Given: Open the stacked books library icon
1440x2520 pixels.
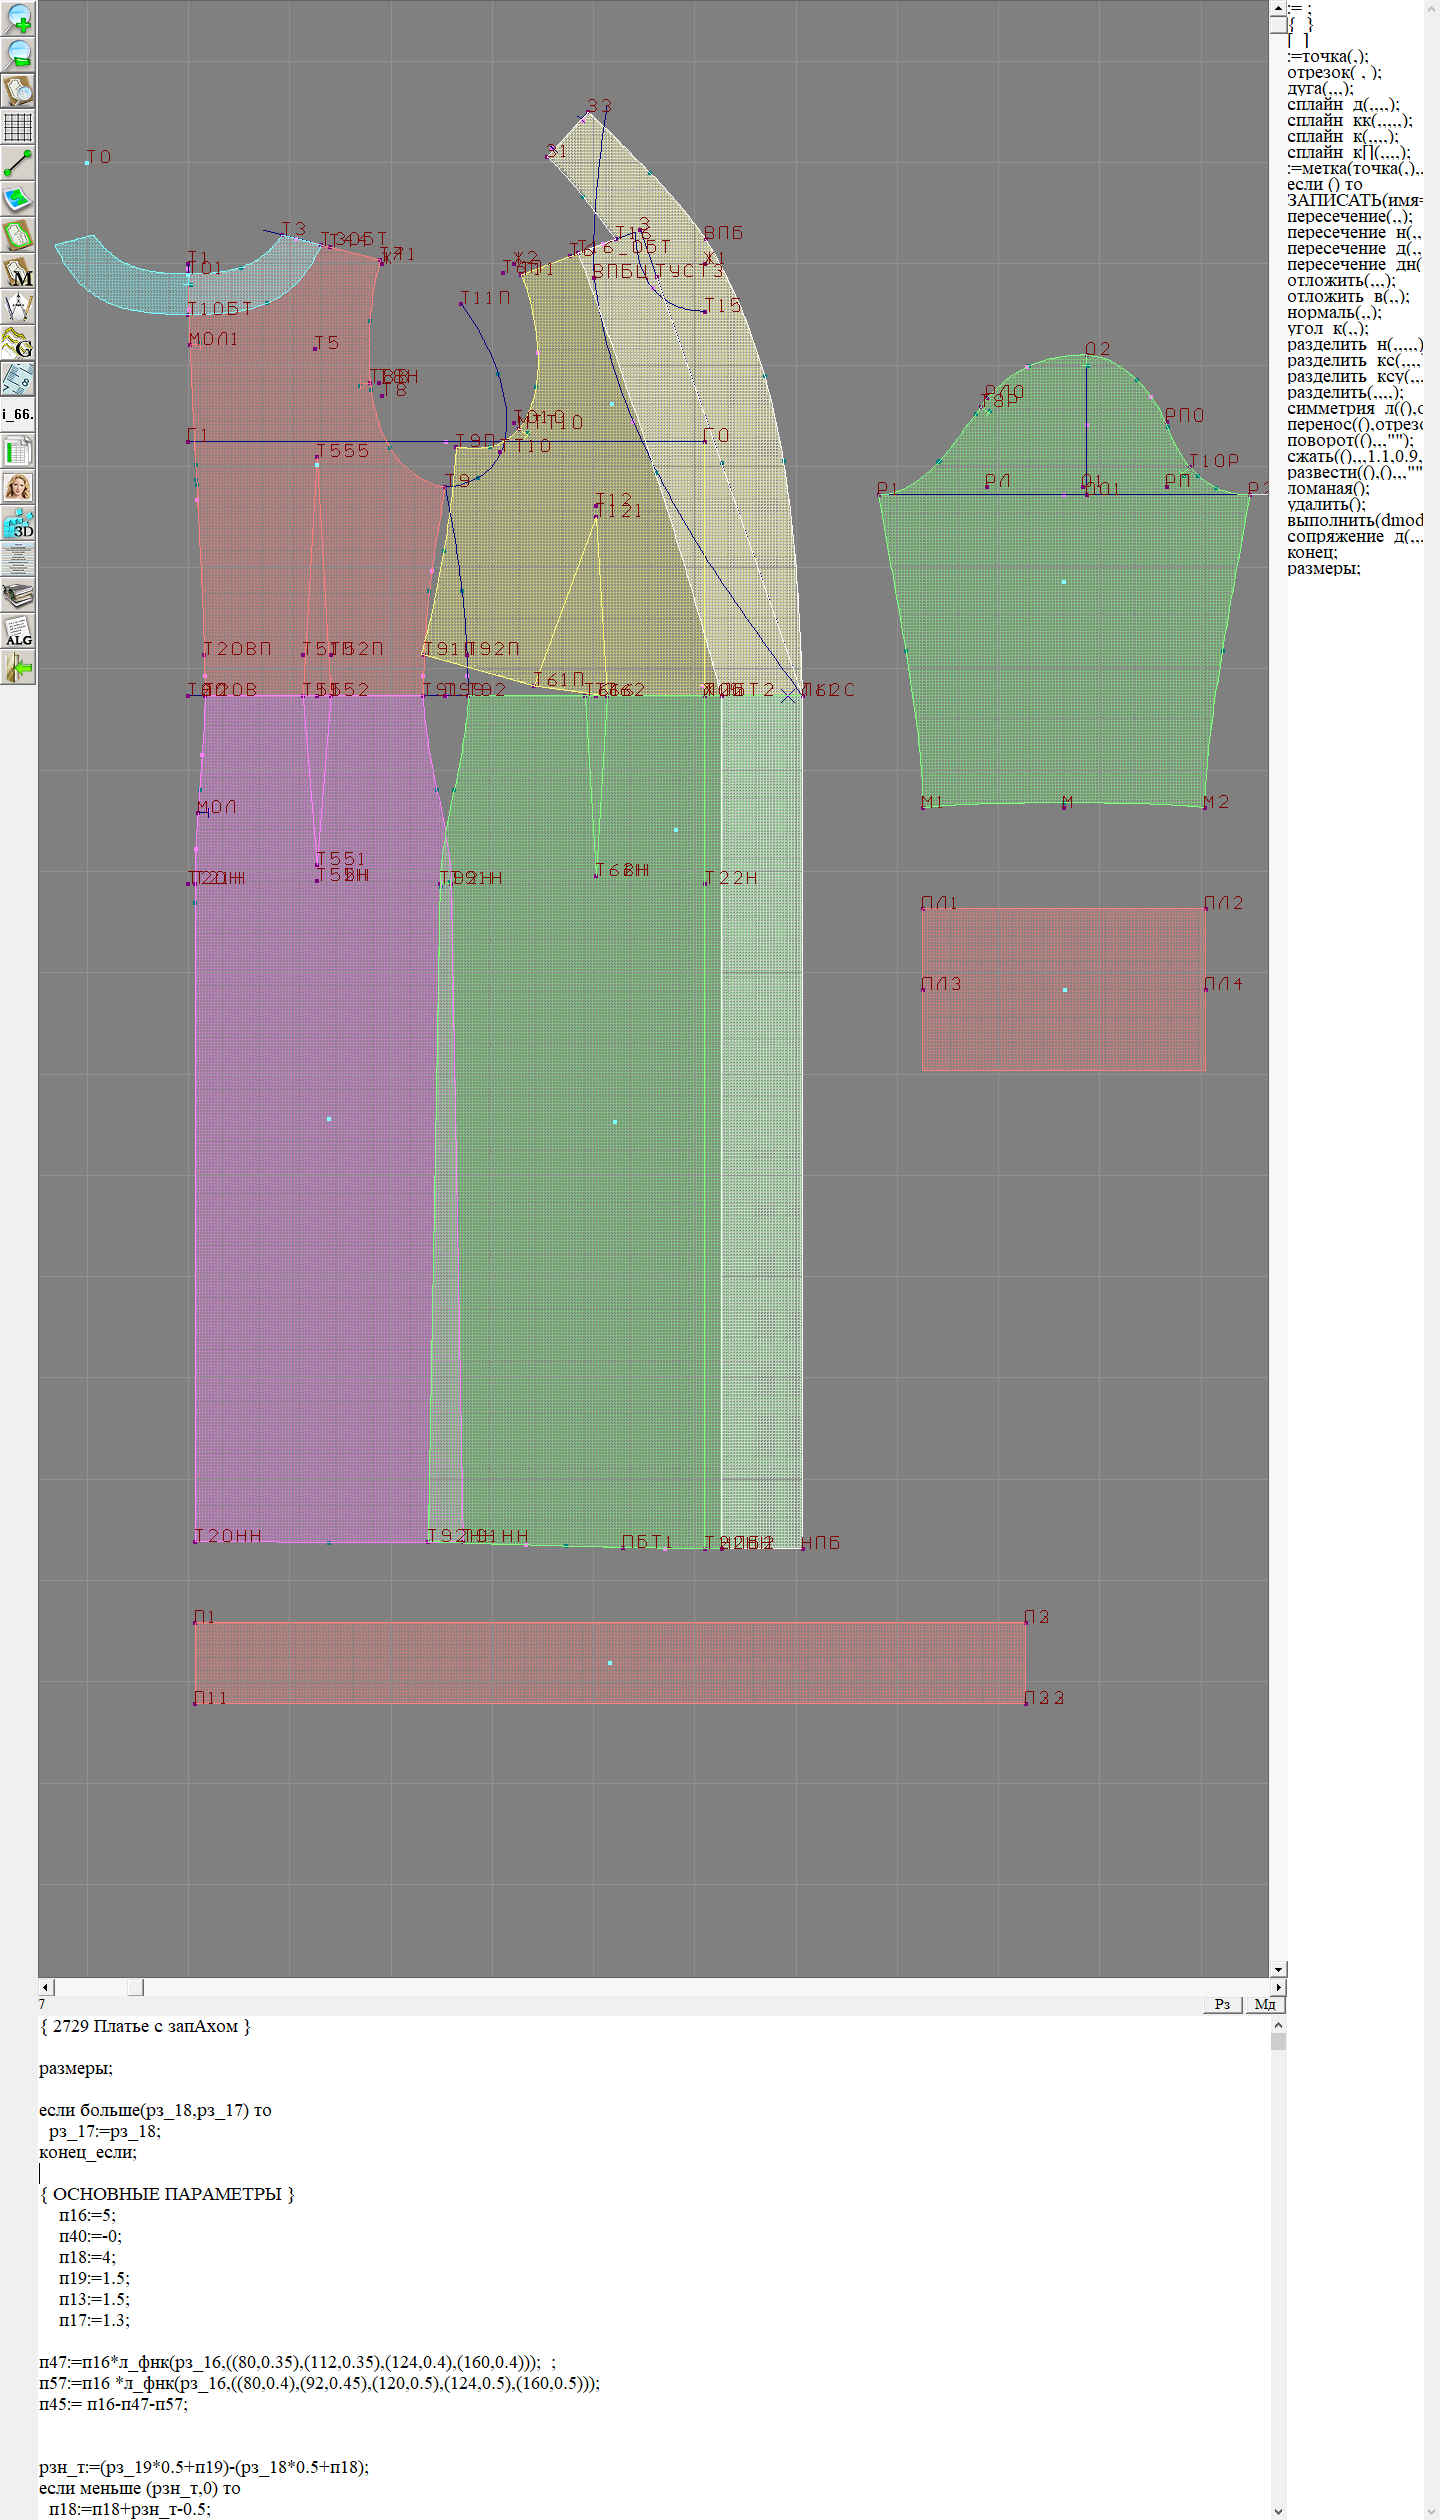Looking at the screenshot, I should pyautogui.click(x=18, y=596).
